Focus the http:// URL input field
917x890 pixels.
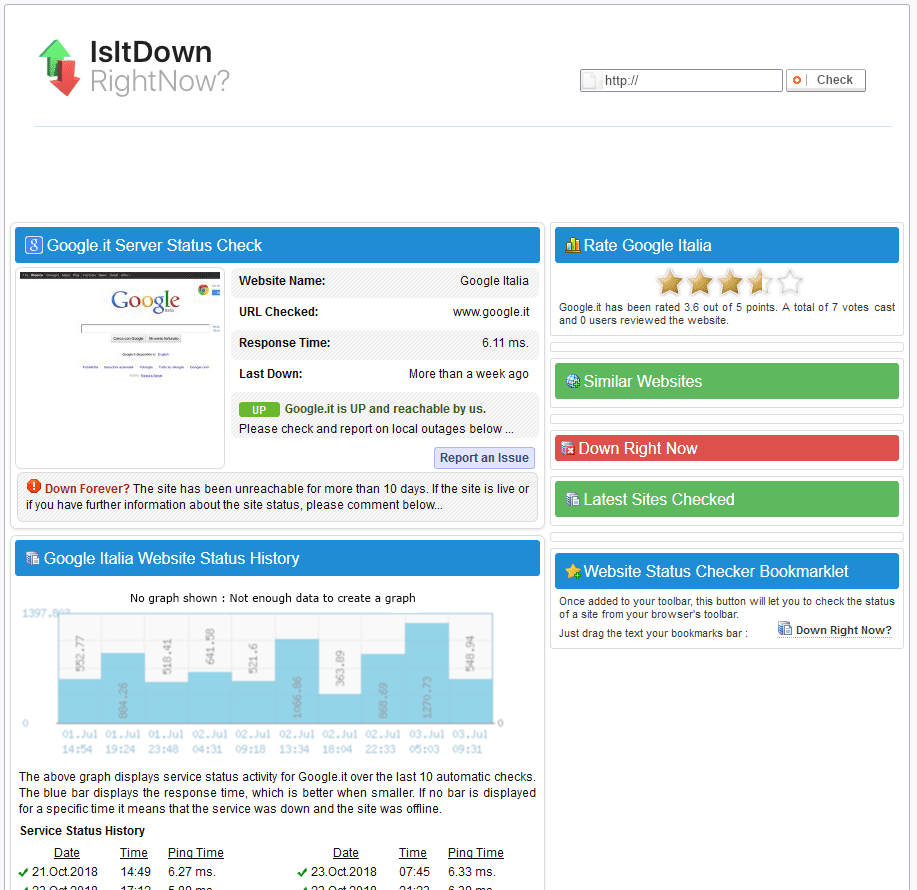(690, 81)
